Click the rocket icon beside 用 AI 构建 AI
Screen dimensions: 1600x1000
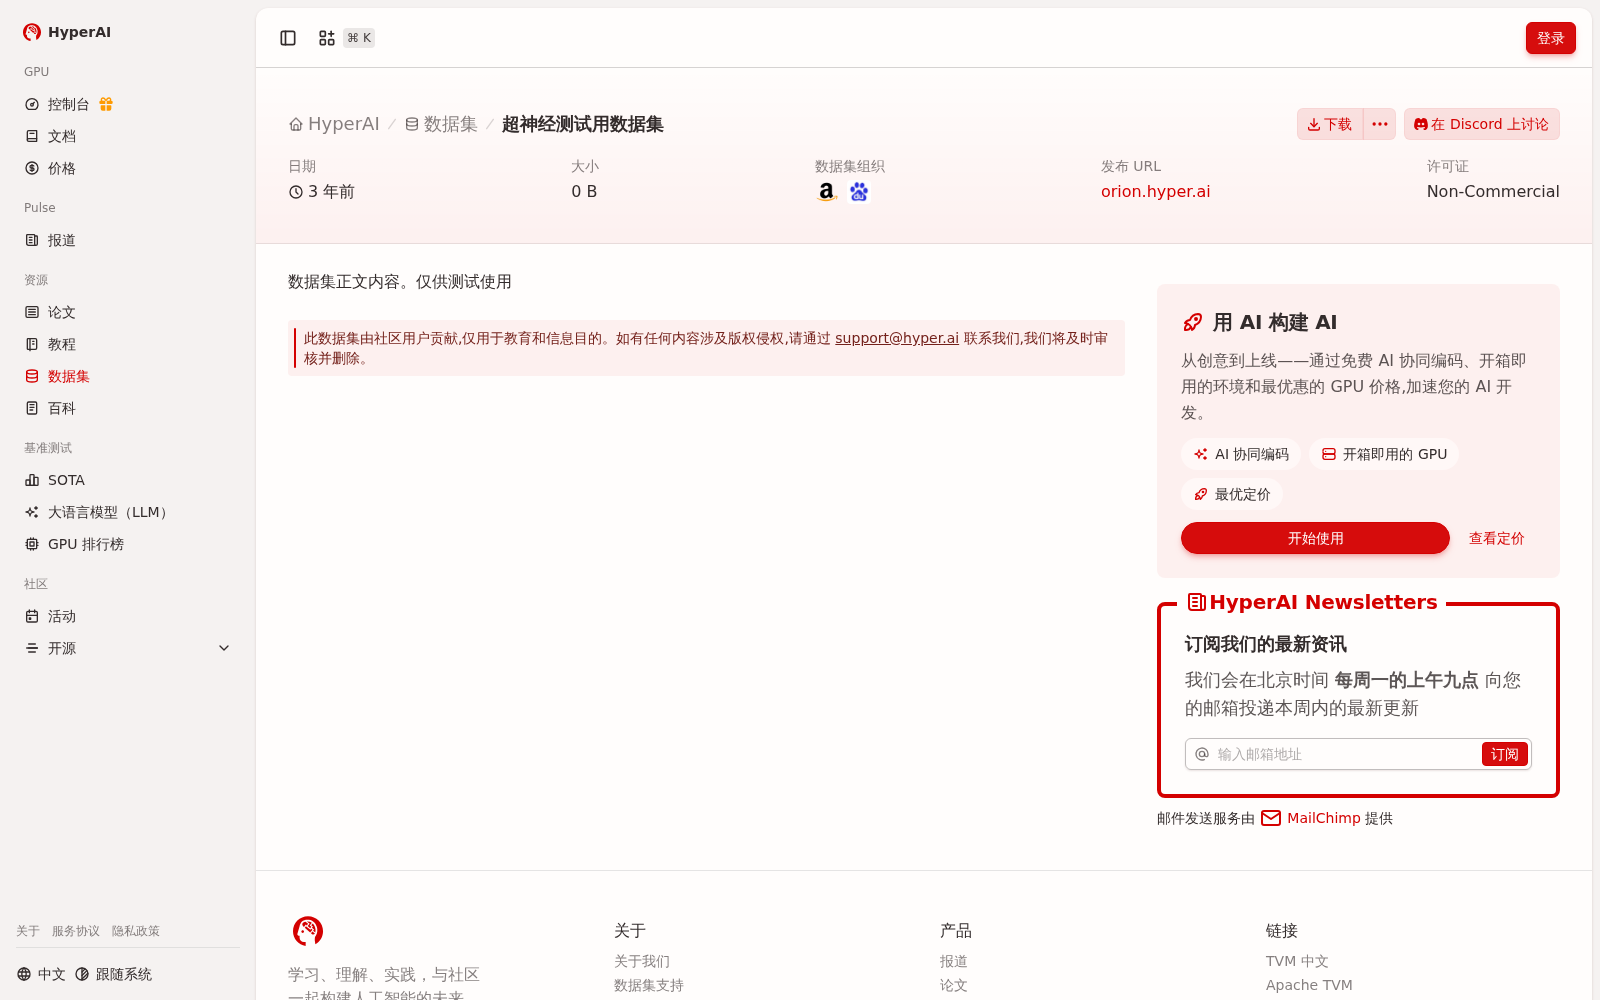click(x=1193, y=322)
